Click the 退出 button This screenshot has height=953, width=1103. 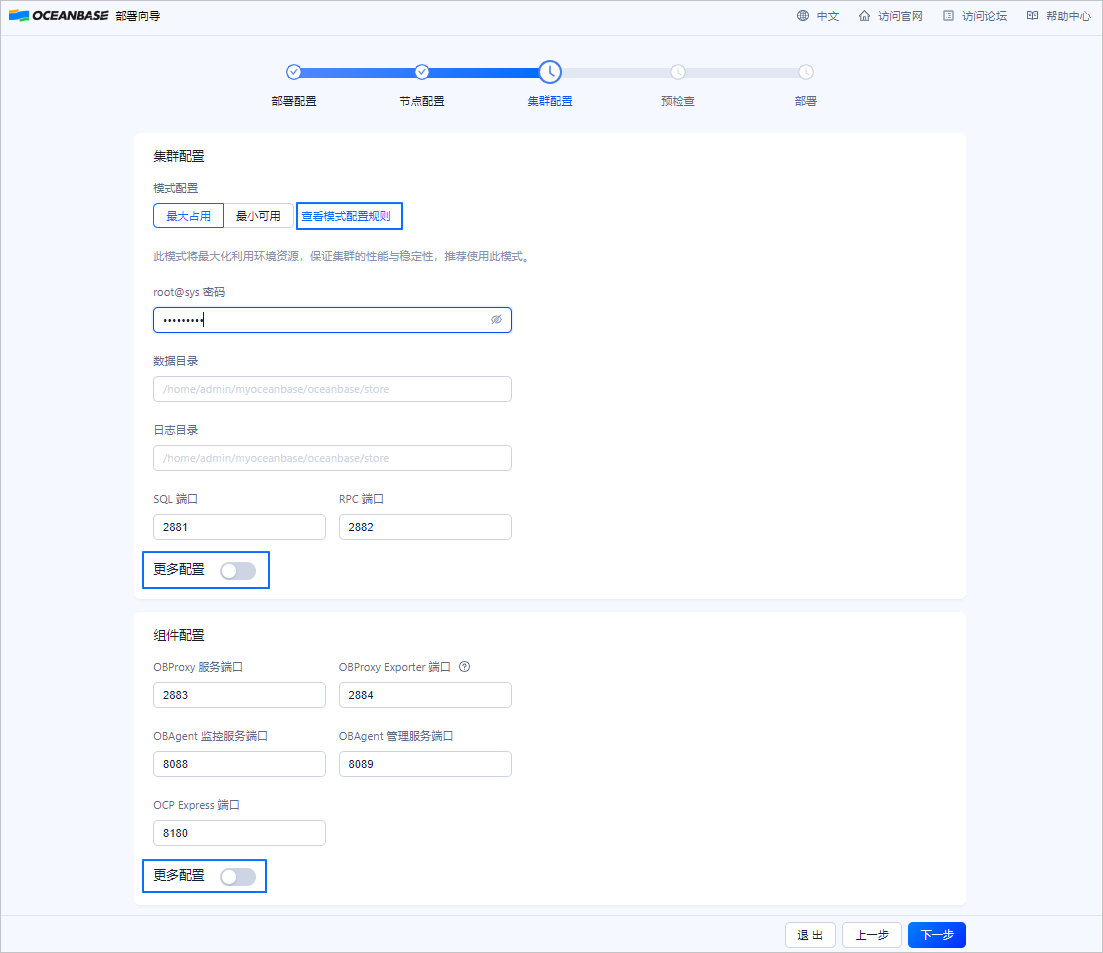[810, 935]
